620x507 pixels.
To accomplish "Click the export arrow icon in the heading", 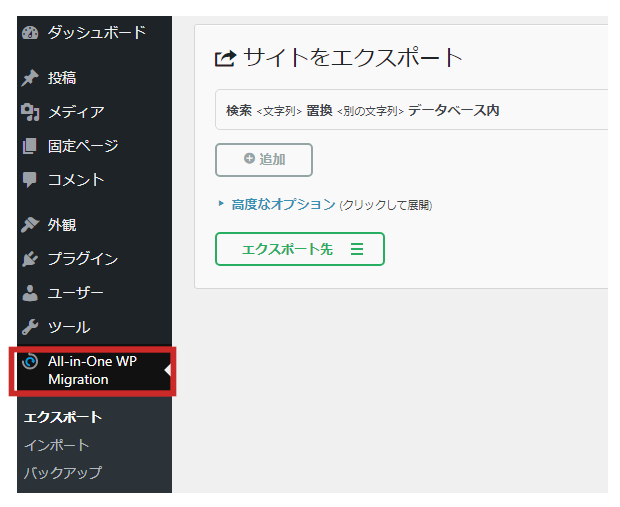I will [x=225, y=59].
